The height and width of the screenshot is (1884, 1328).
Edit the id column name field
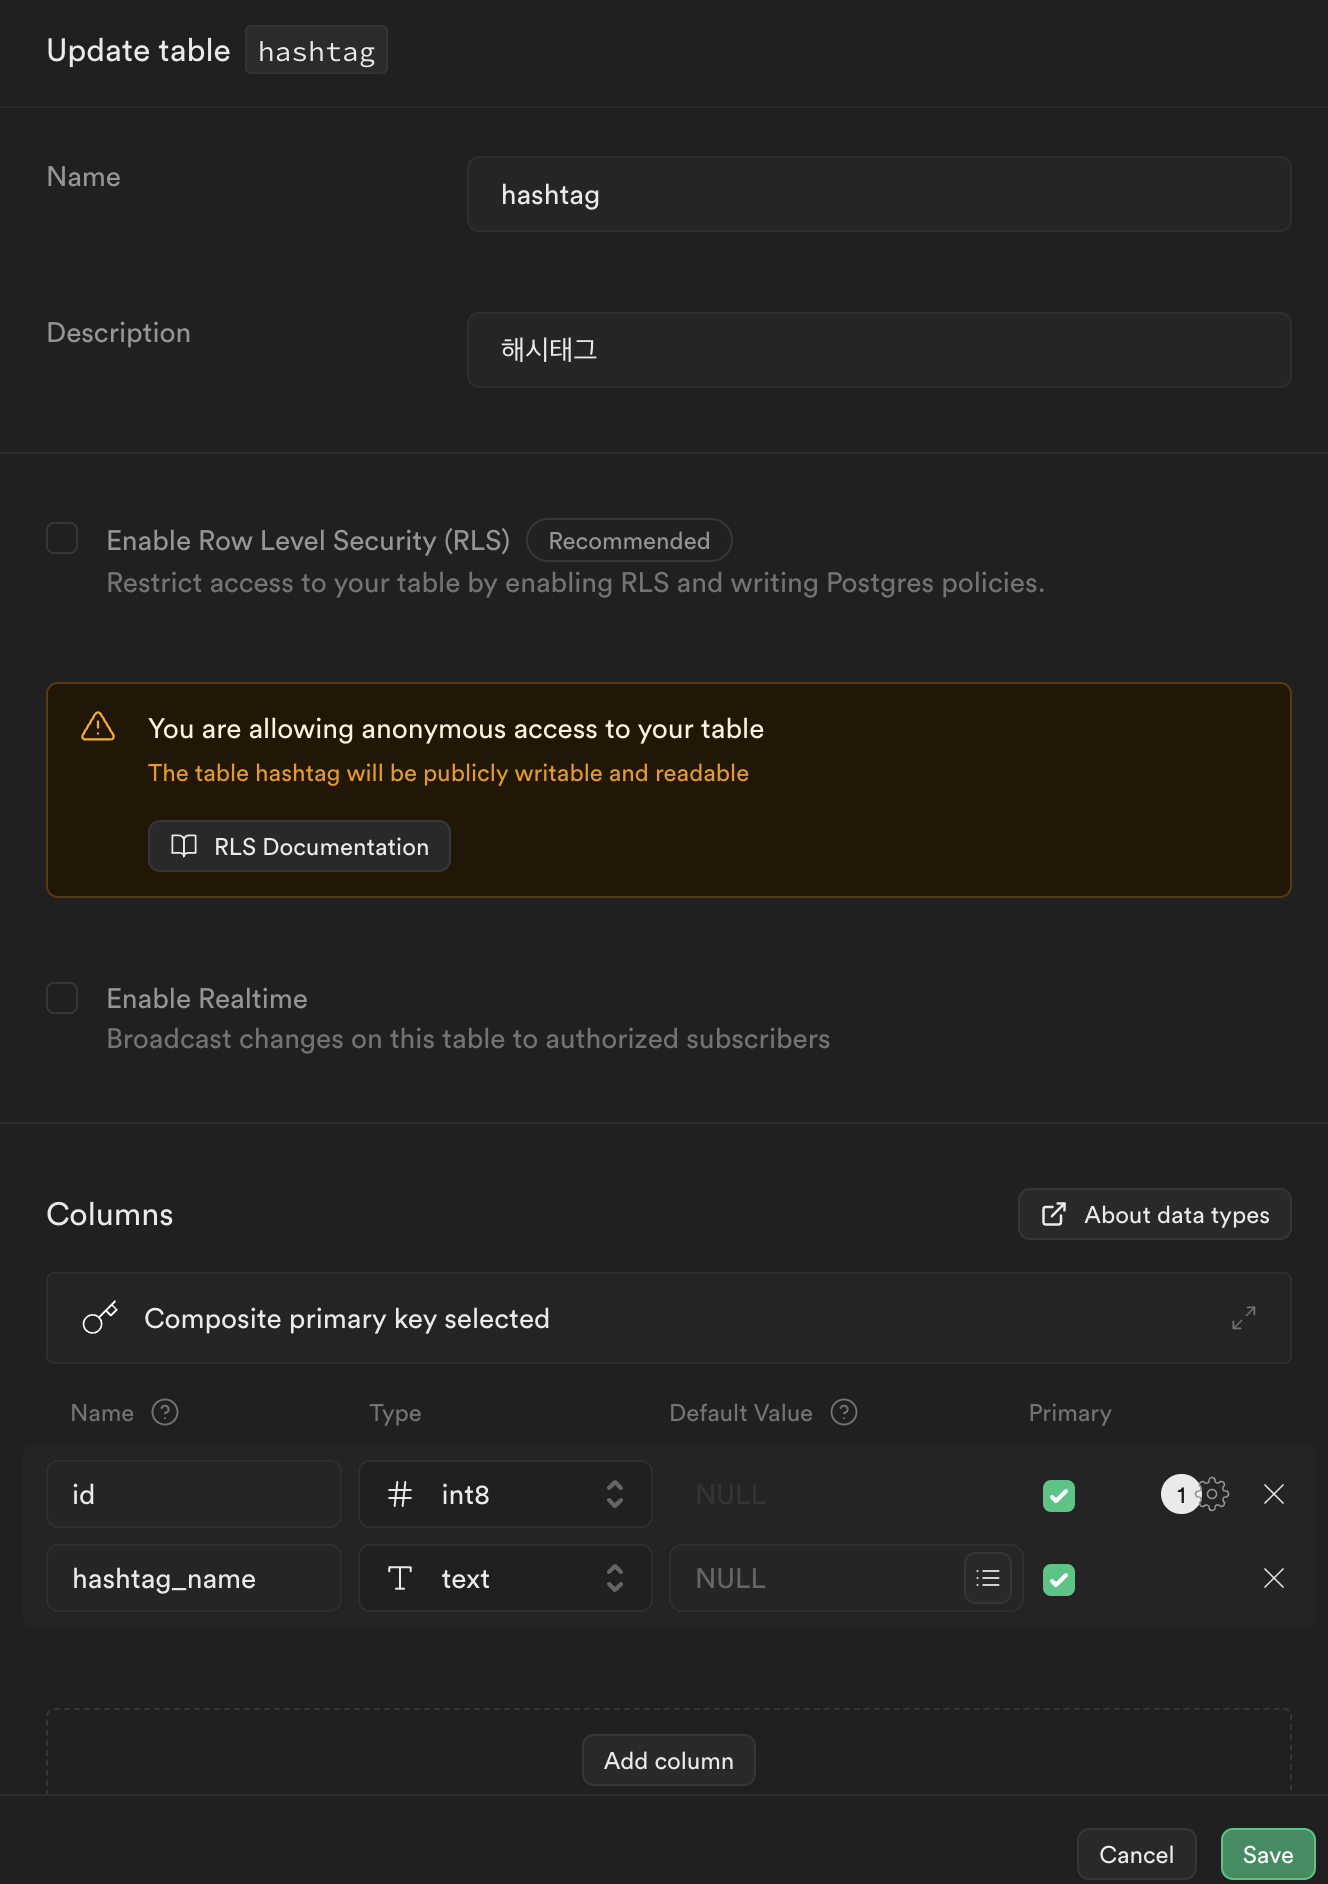click(194, 1494)
